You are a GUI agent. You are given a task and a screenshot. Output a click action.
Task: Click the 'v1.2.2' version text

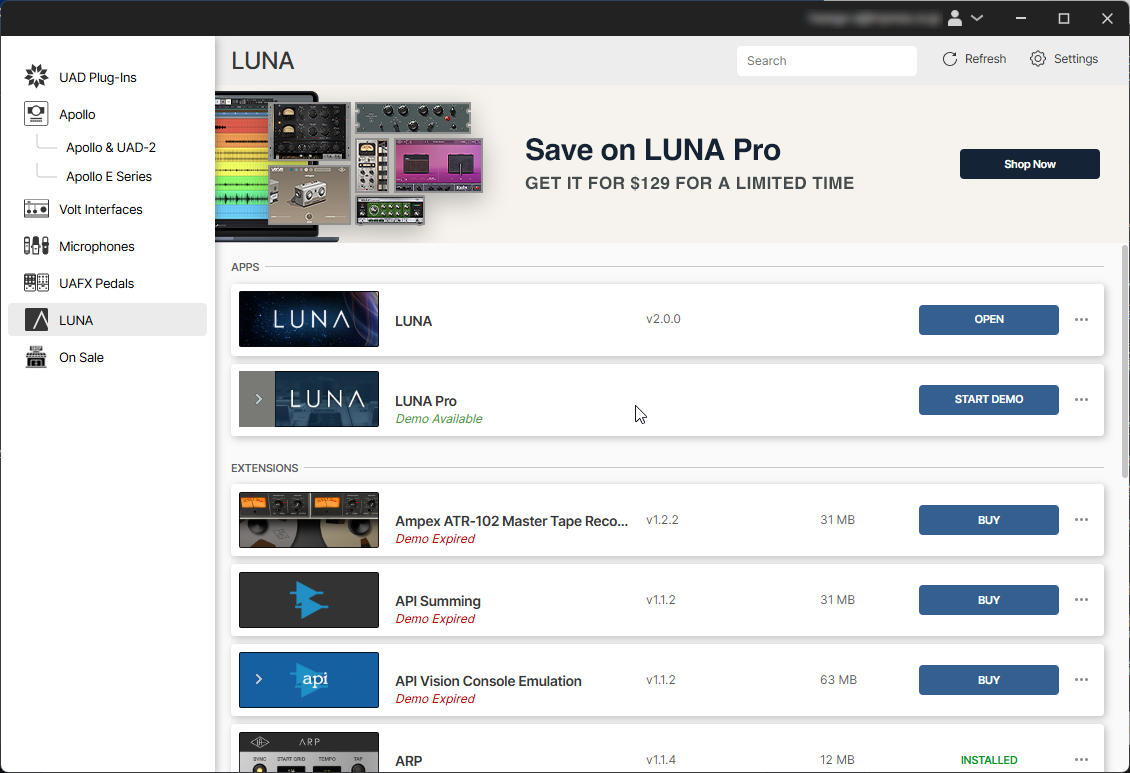pos(662,519)
